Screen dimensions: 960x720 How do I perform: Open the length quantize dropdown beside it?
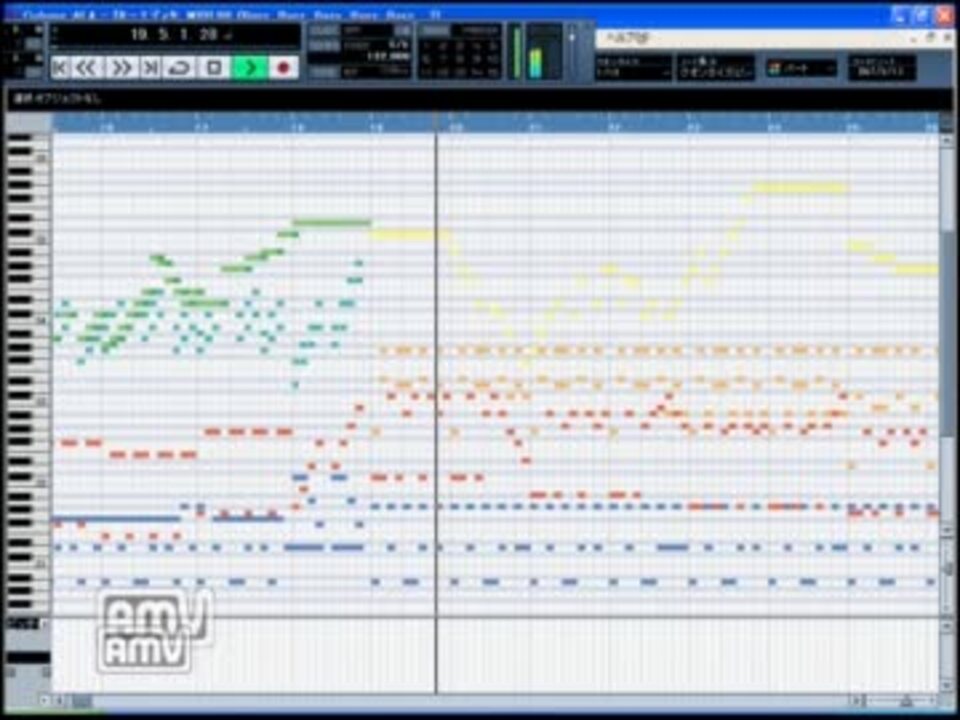[715, 68]
